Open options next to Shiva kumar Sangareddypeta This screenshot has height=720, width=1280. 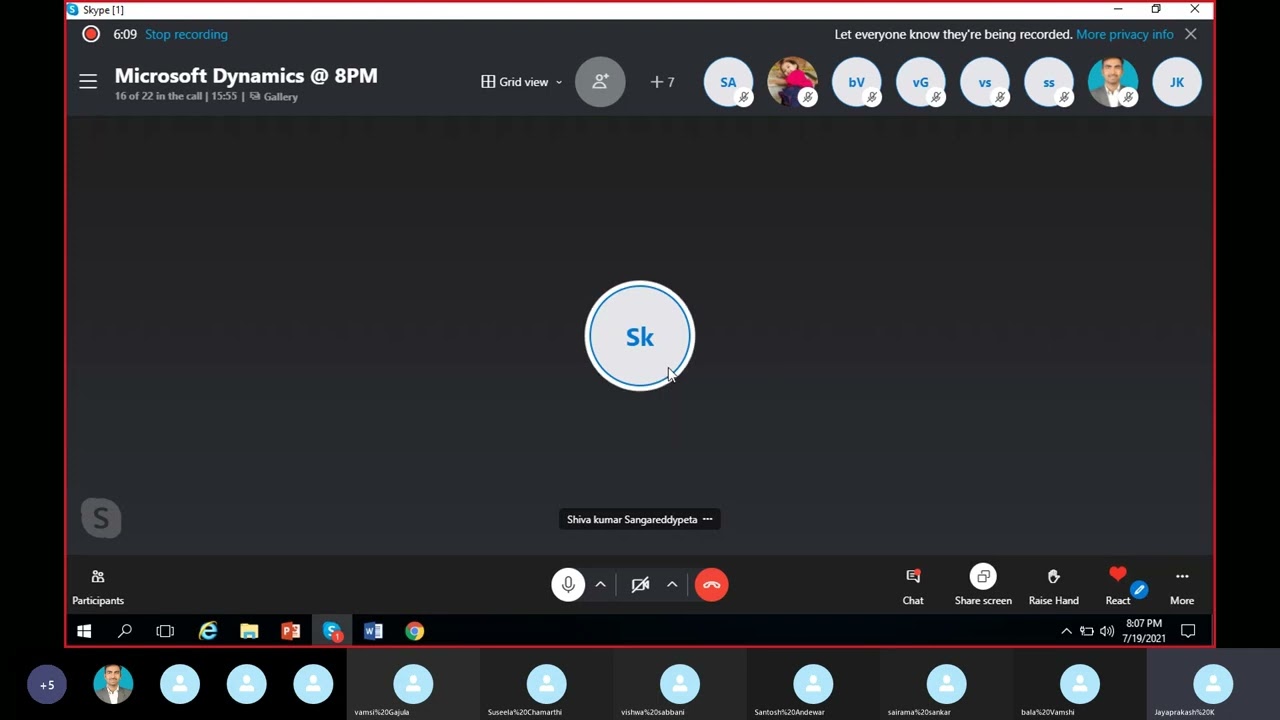tap(707, 519)
